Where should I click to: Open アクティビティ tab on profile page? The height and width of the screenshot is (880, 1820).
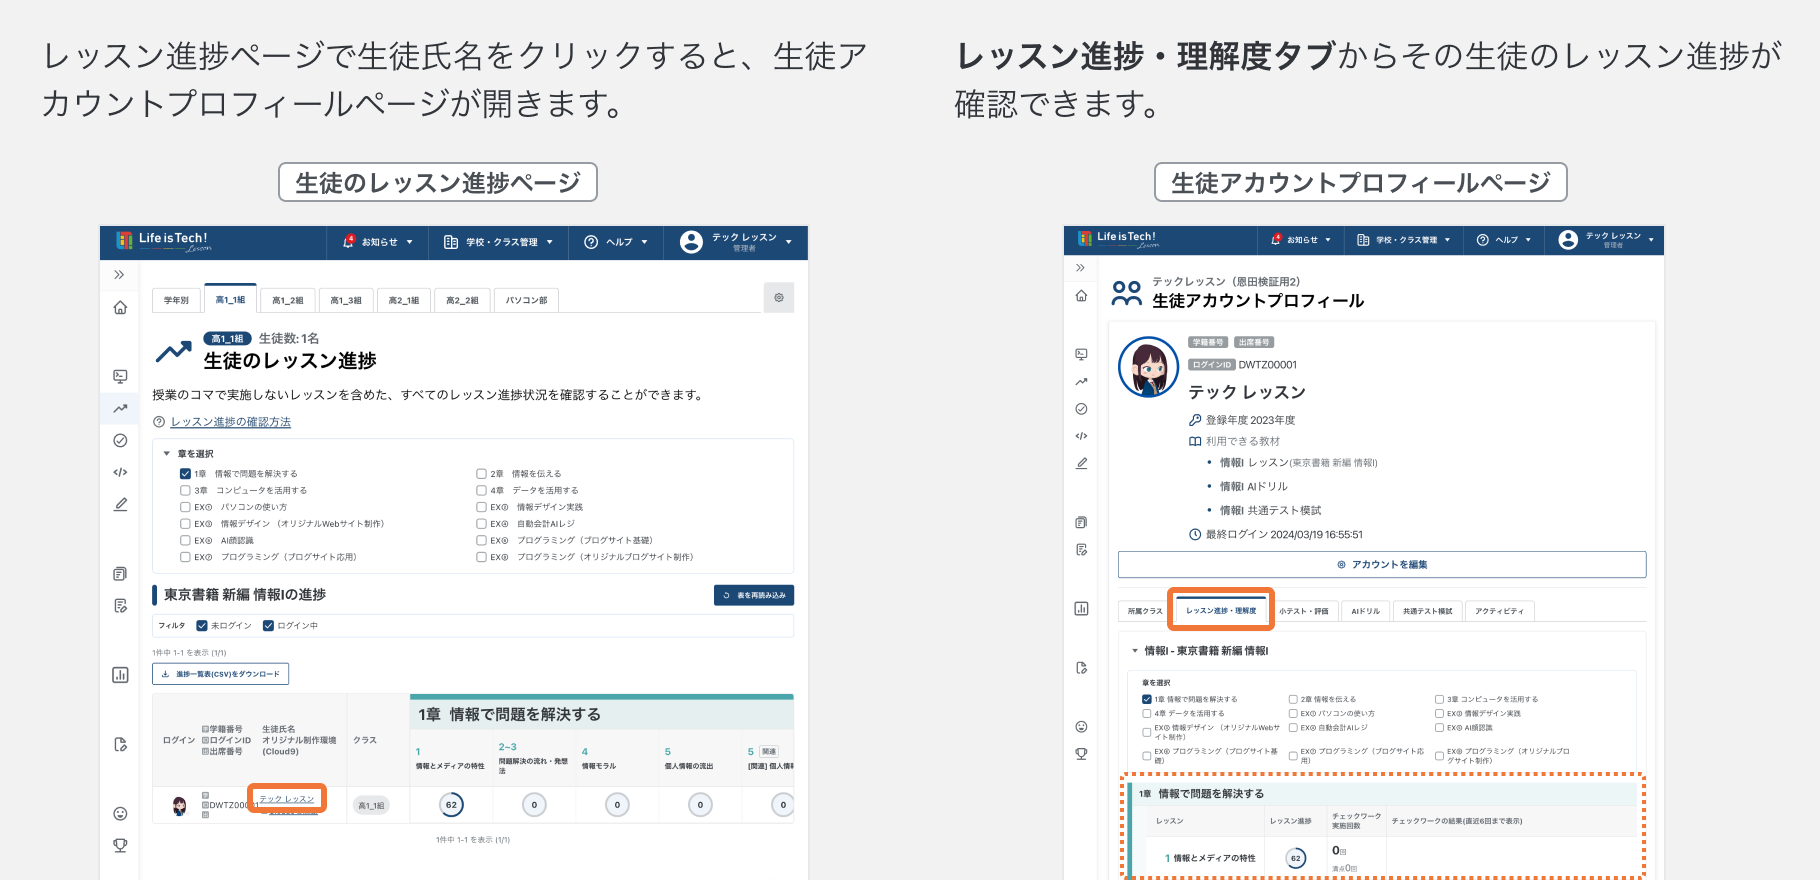point(1499,611)
